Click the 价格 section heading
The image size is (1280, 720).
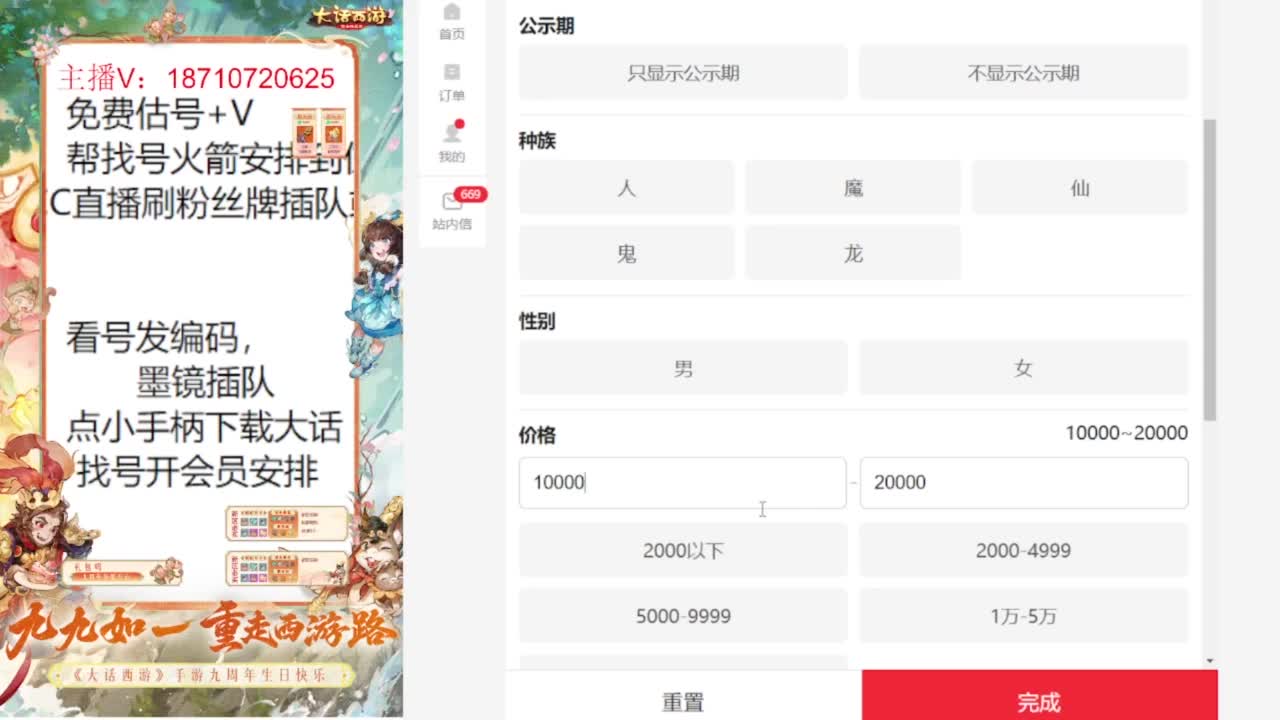point(537,435)
